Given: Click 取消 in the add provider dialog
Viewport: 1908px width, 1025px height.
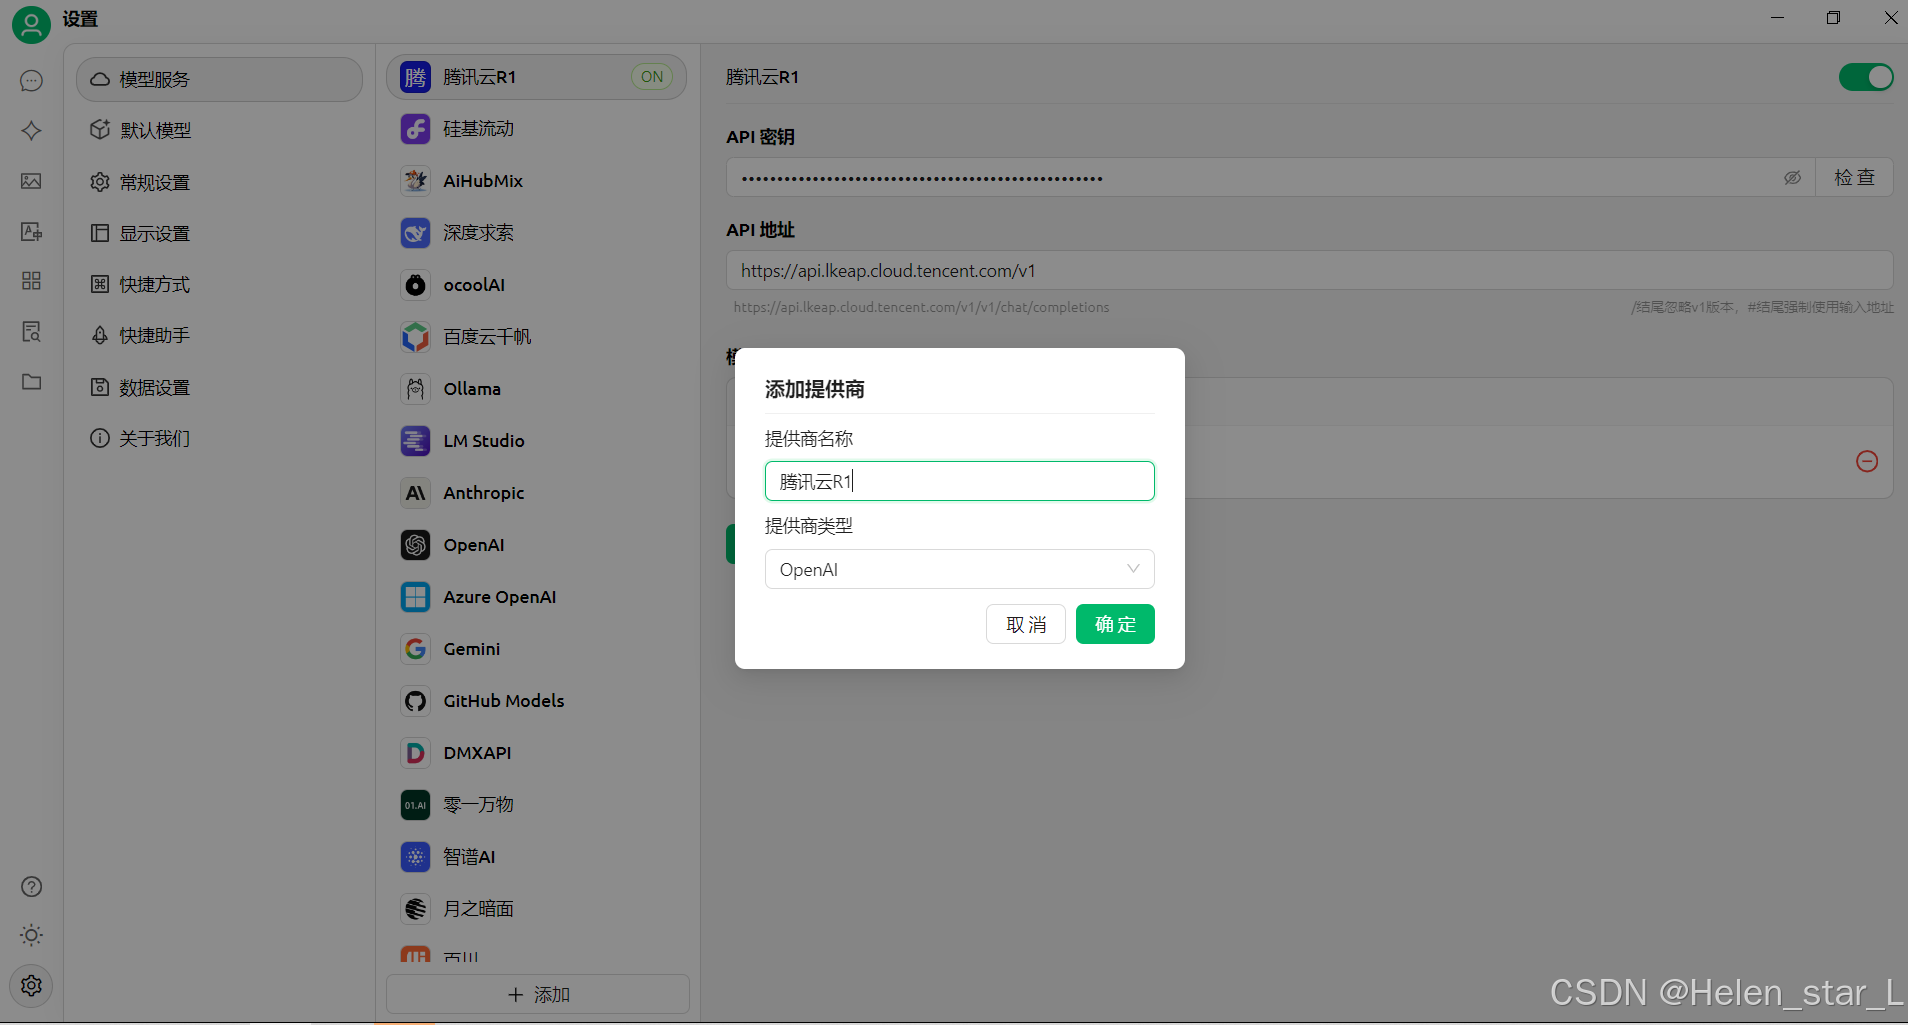Looking at the screenshot, I should pos(1026,624).
